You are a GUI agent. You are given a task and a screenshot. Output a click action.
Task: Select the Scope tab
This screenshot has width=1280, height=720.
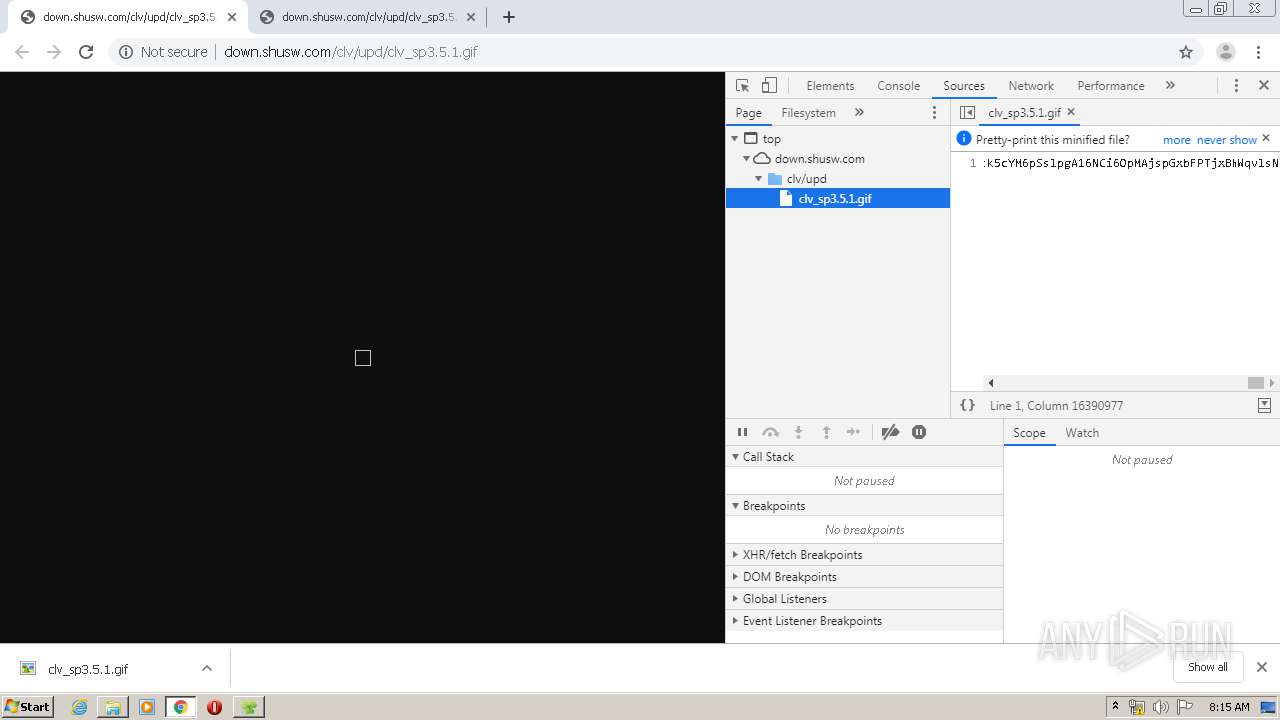(1029, 433)
